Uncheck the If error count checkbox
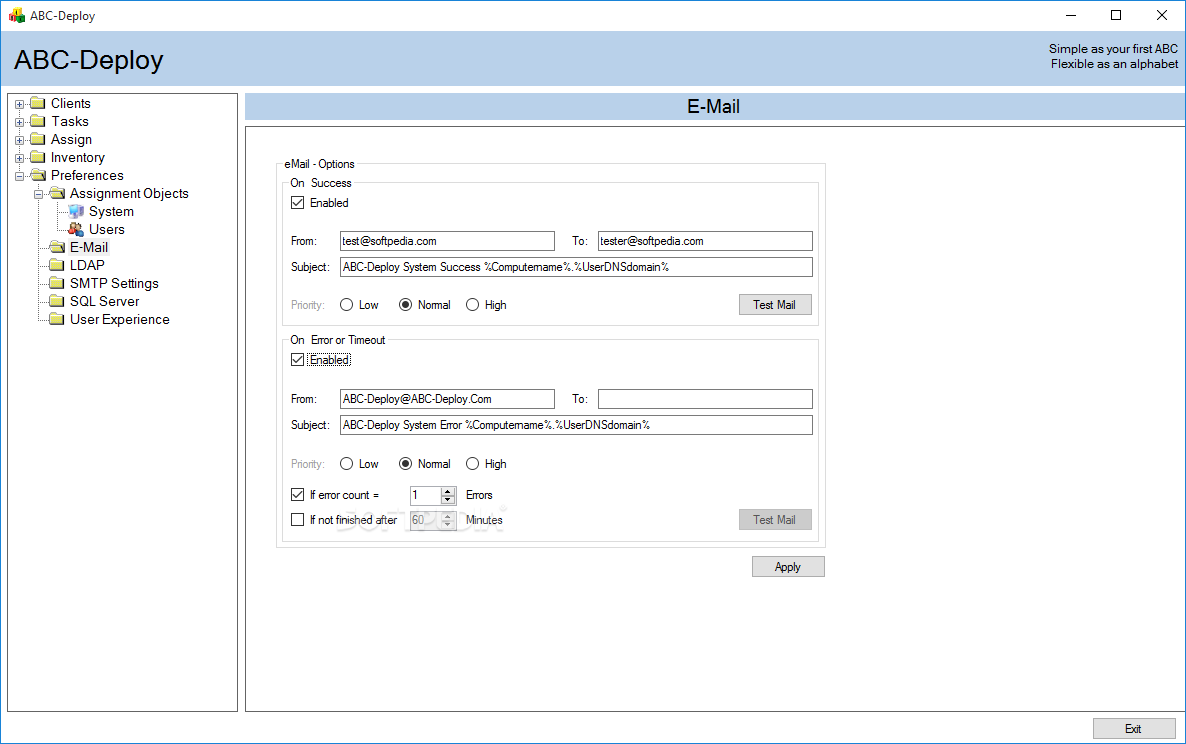Viewport: 1186px width, 744px height. tap(297, 494)
